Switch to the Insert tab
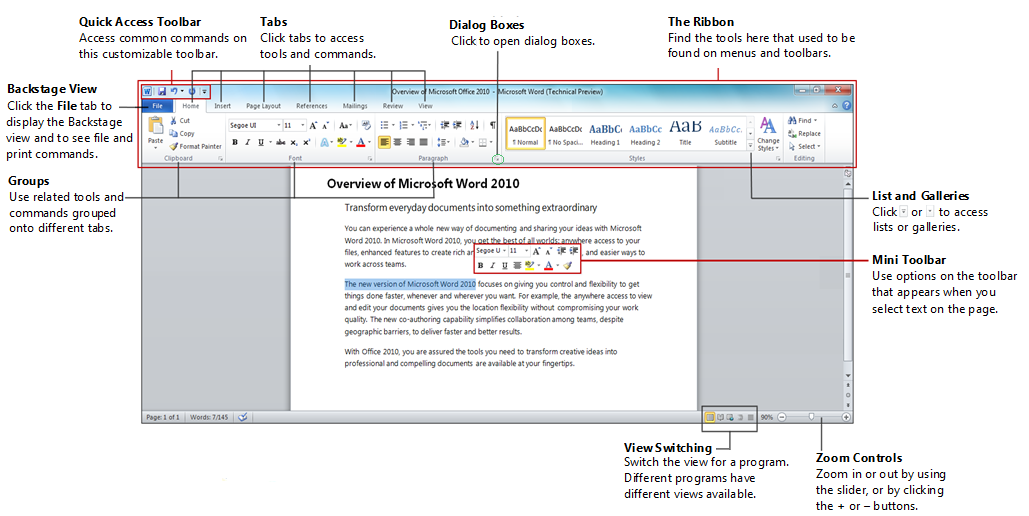The width and height of the screenshot is (1029, 516). (222, 106)
